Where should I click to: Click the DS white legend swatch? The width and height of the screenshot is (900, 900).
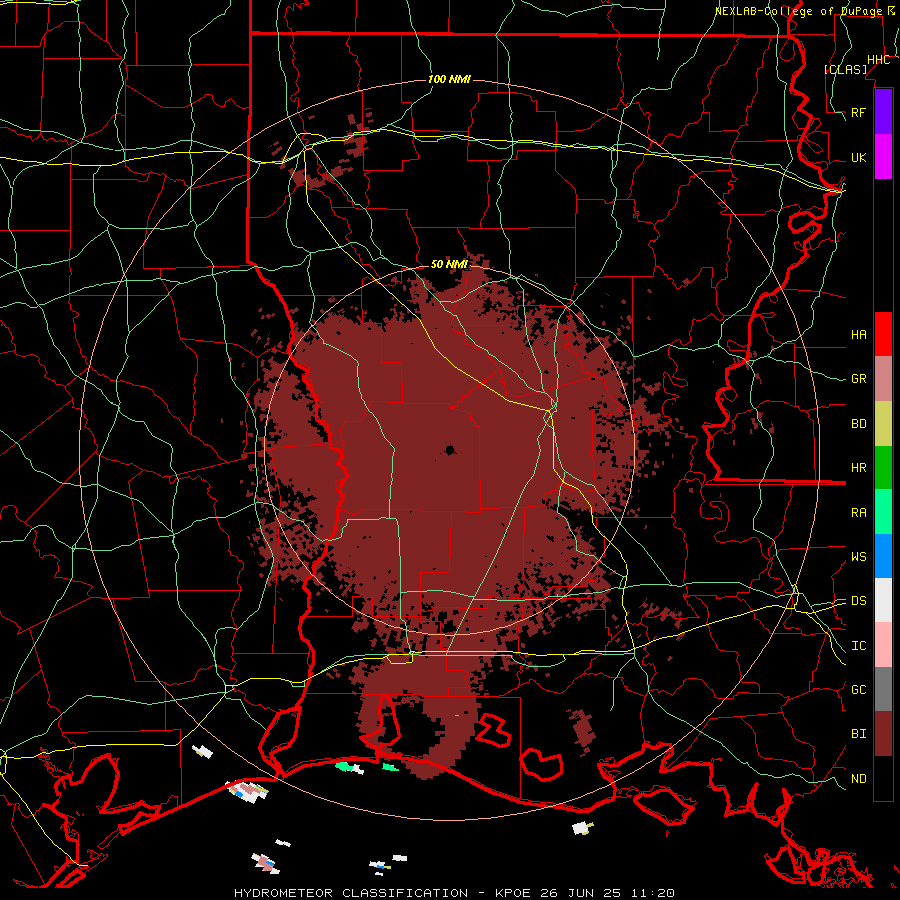[x=883, y=600]
